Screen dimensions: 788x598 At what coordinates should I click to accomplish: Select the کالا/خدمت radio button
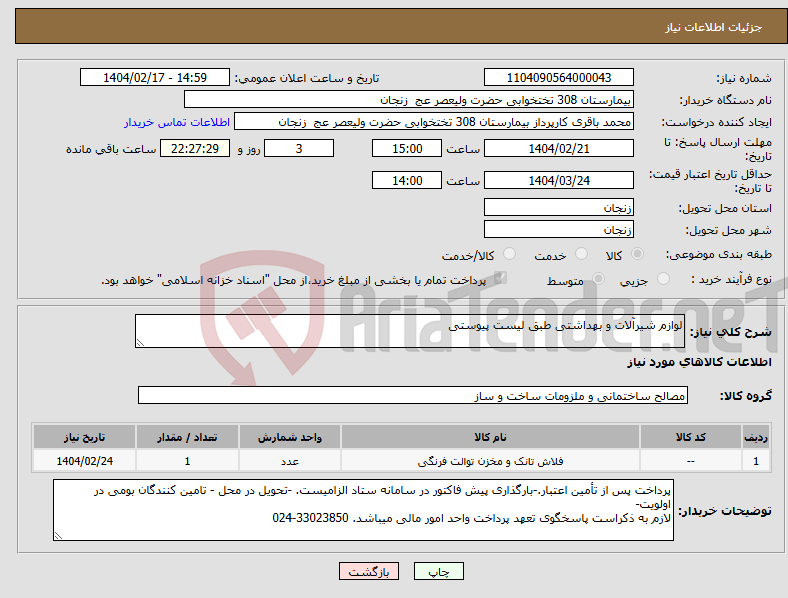(510, 254)
